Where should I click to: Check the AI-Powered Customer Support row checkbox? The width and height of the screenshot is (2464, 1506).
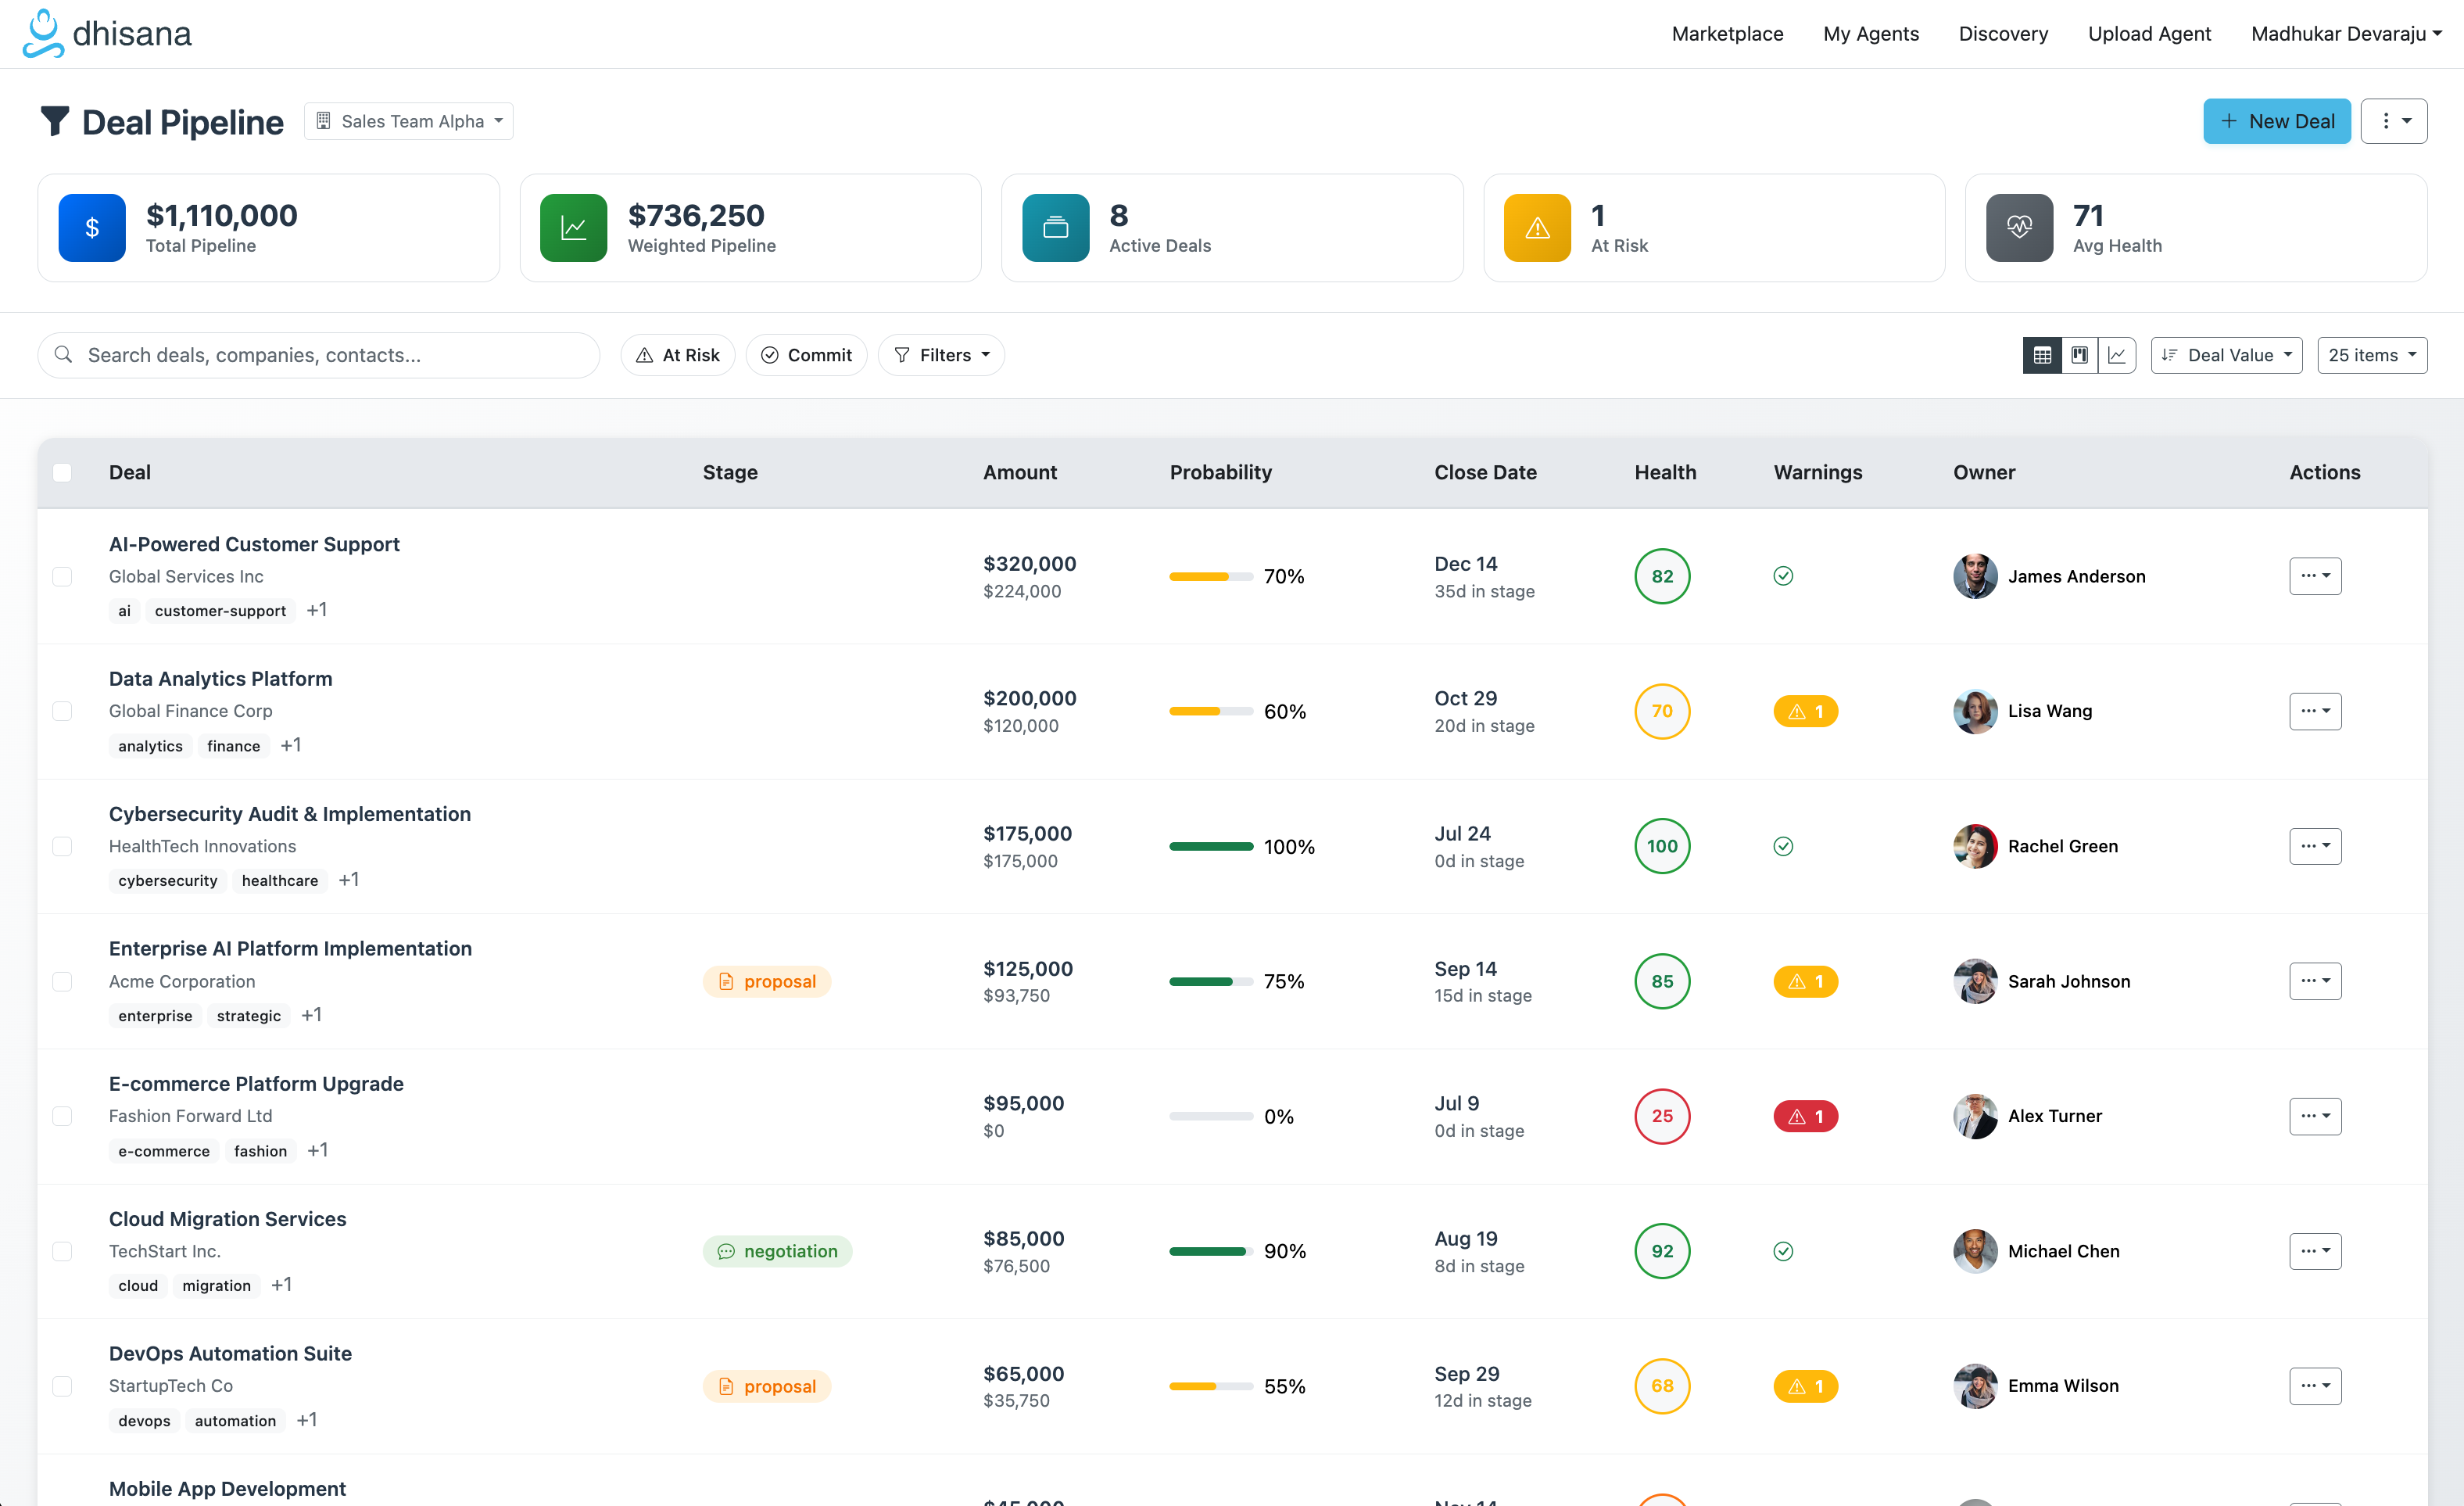pos(62,576)
